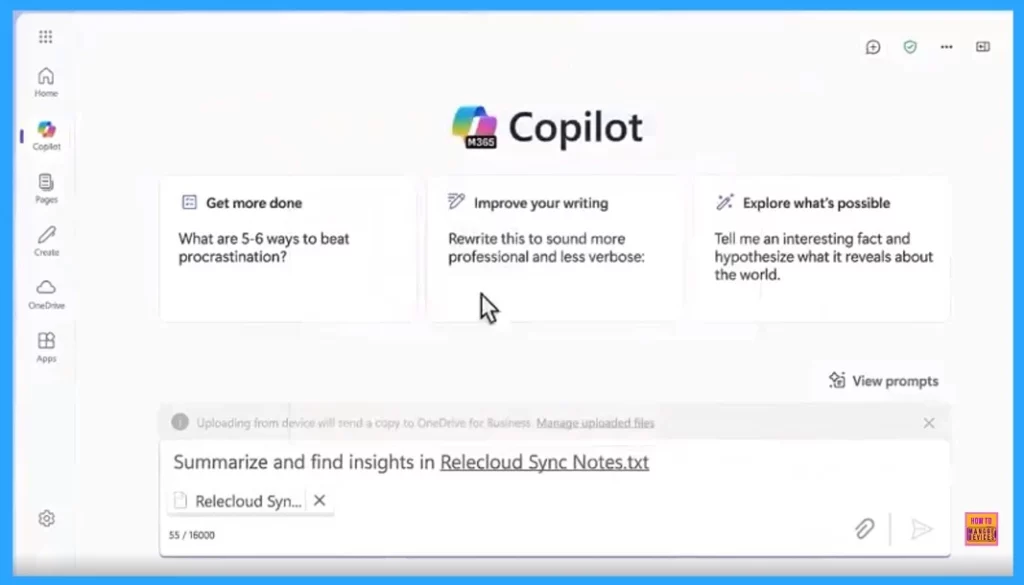Image resolution: width=1024 pixels, height=585 pixels.
Task: Click the 55 / 16000 character counter
Action: tap(191, 535)
